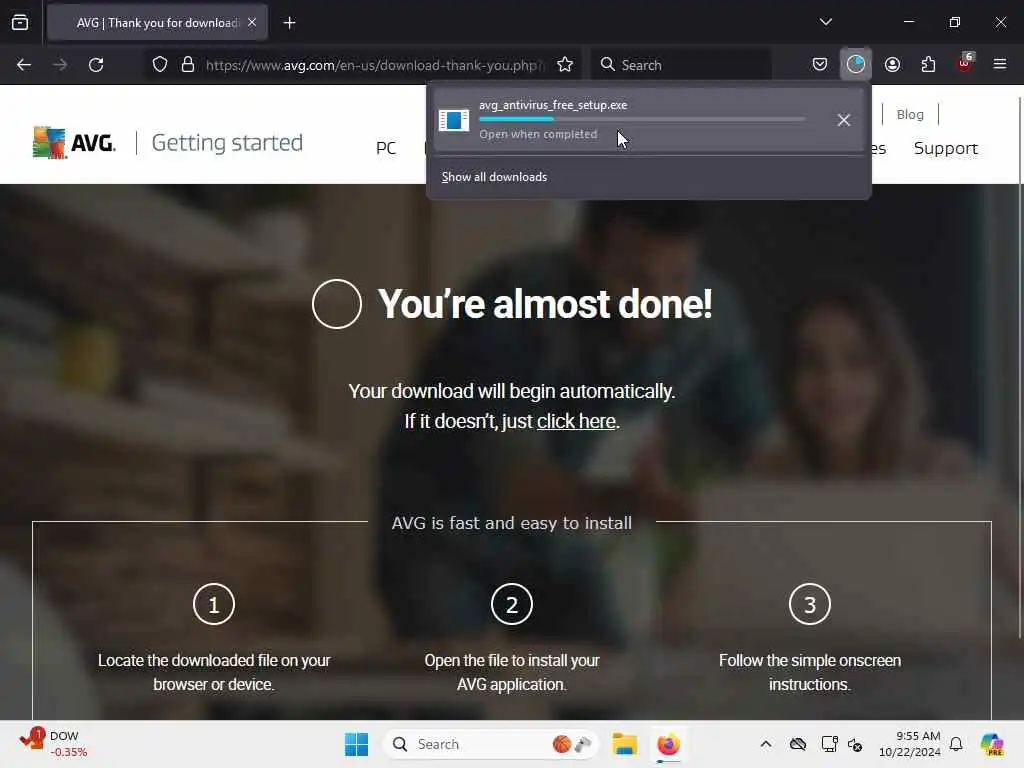Show hidden system tray icons
1024x768 pixels.
coord(765,744)
